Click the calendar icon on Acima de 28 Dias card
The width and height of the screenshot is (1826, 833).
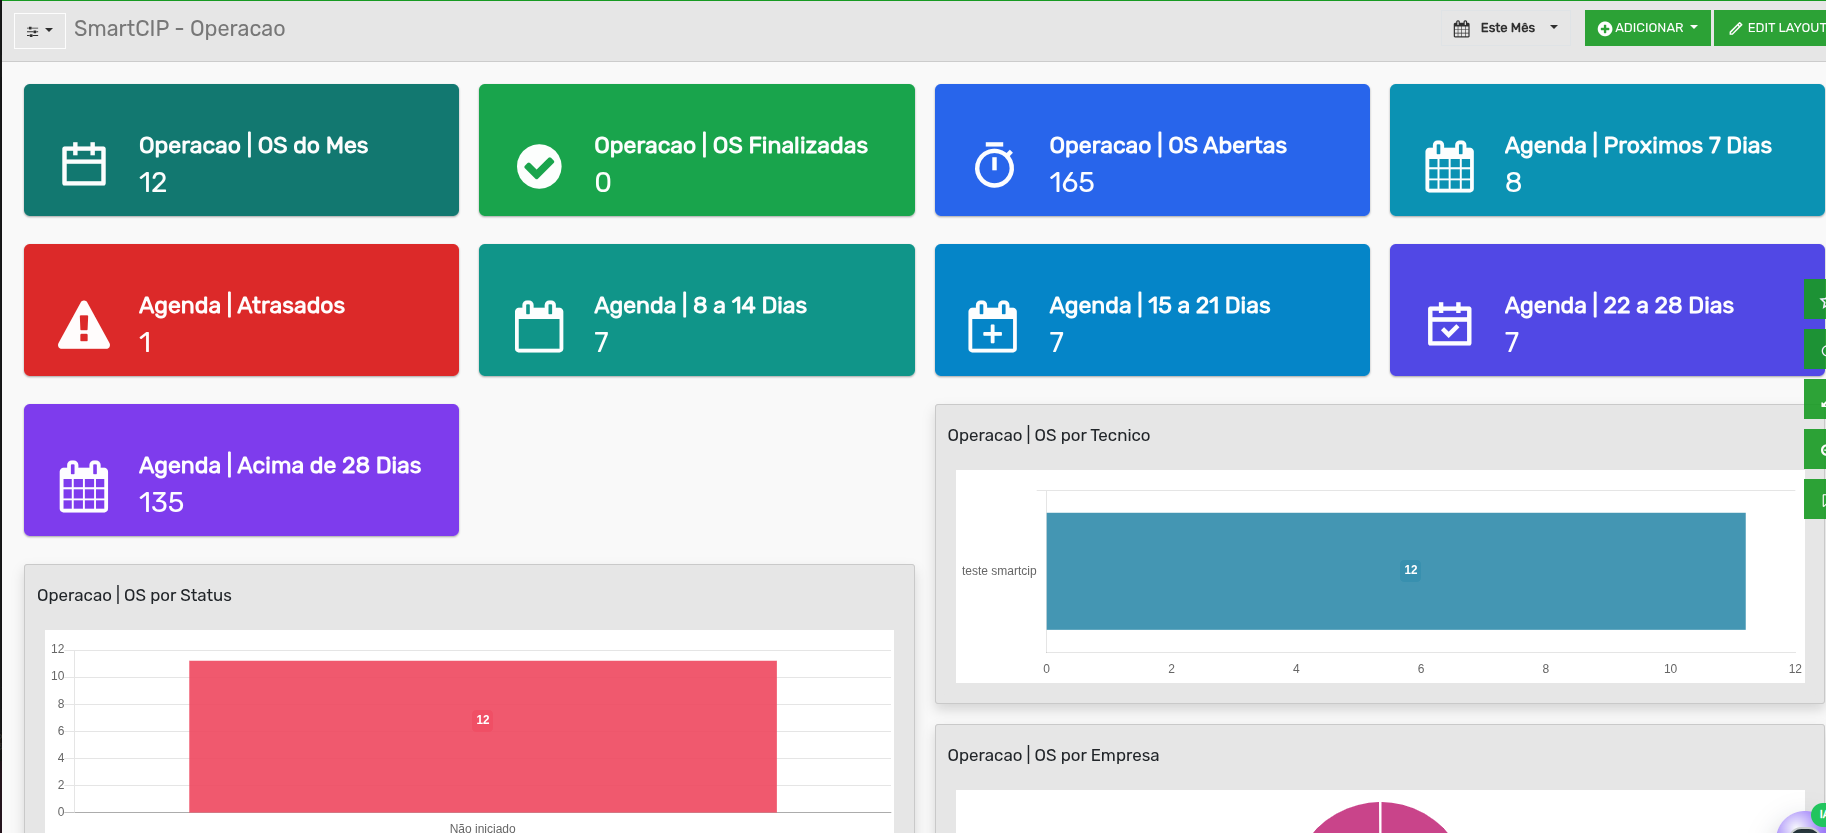pos(84,486)
